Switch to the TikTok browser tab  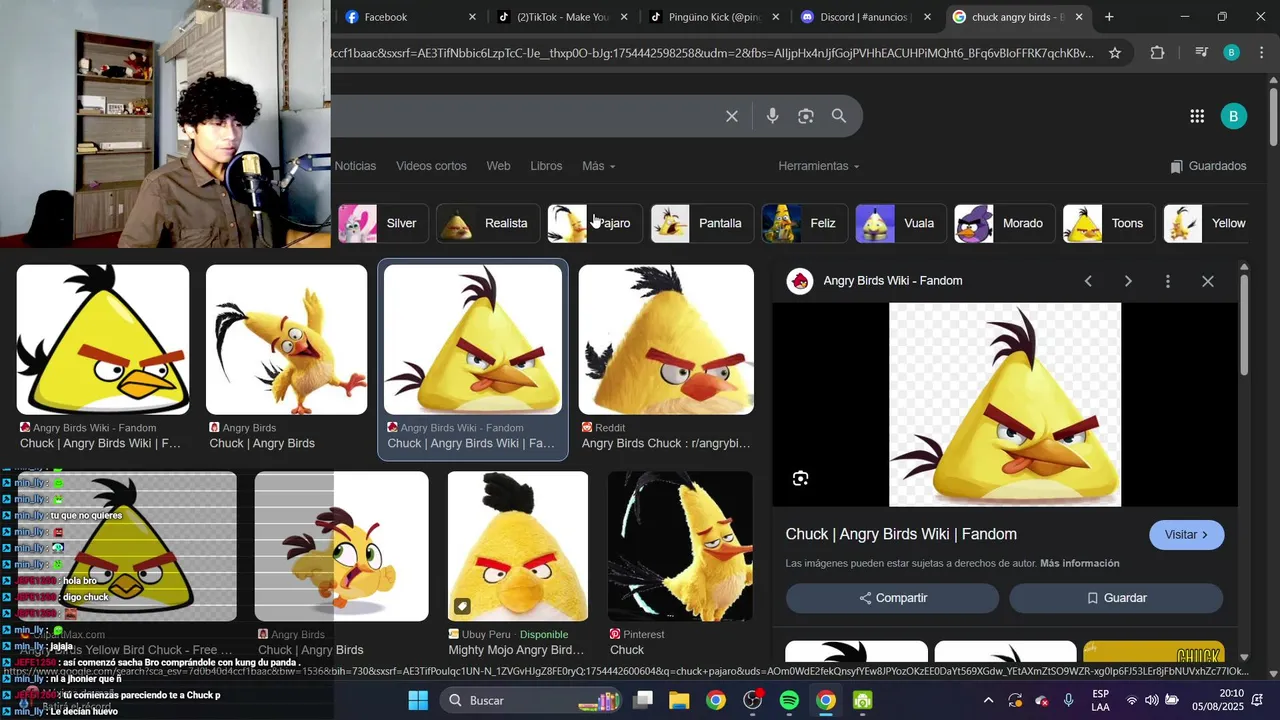click(x=564, y=17)
